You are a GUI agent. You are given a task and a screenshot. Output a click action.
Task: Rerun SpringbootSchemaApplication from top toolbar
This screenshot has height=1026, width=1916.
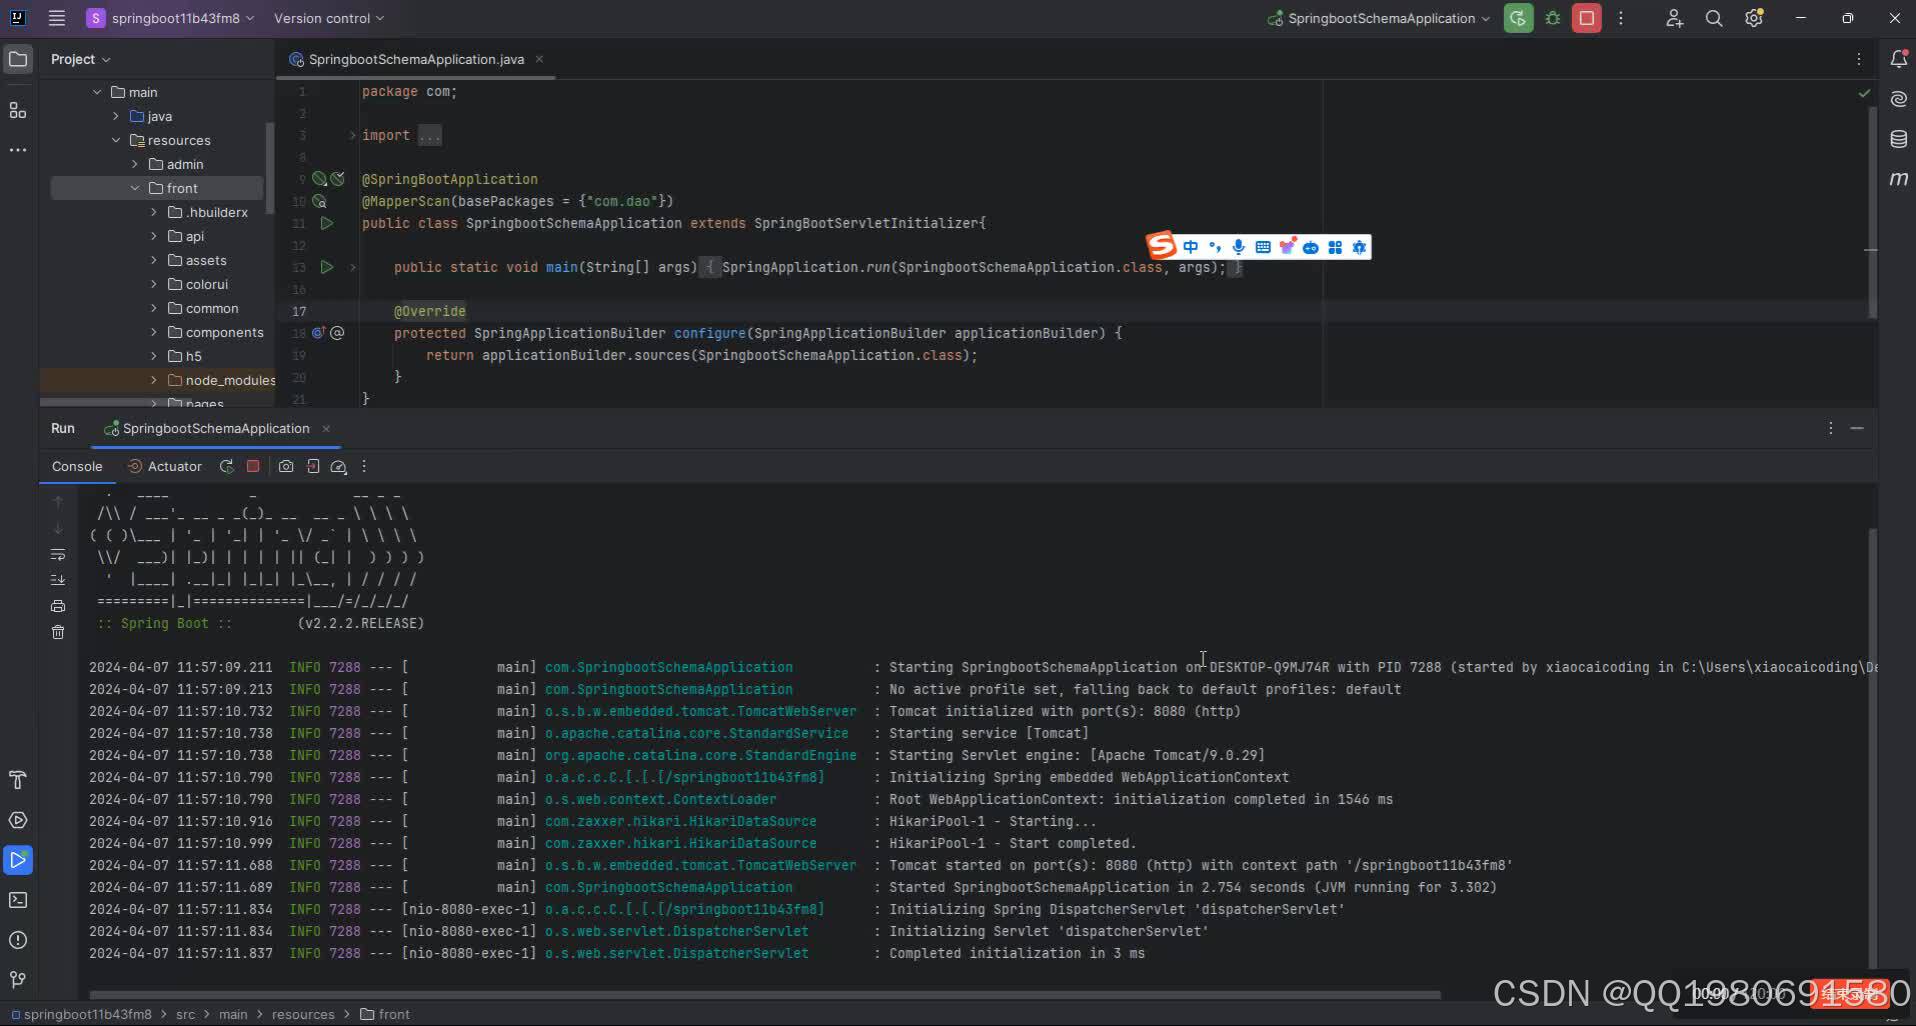[x=1518, y=18]
